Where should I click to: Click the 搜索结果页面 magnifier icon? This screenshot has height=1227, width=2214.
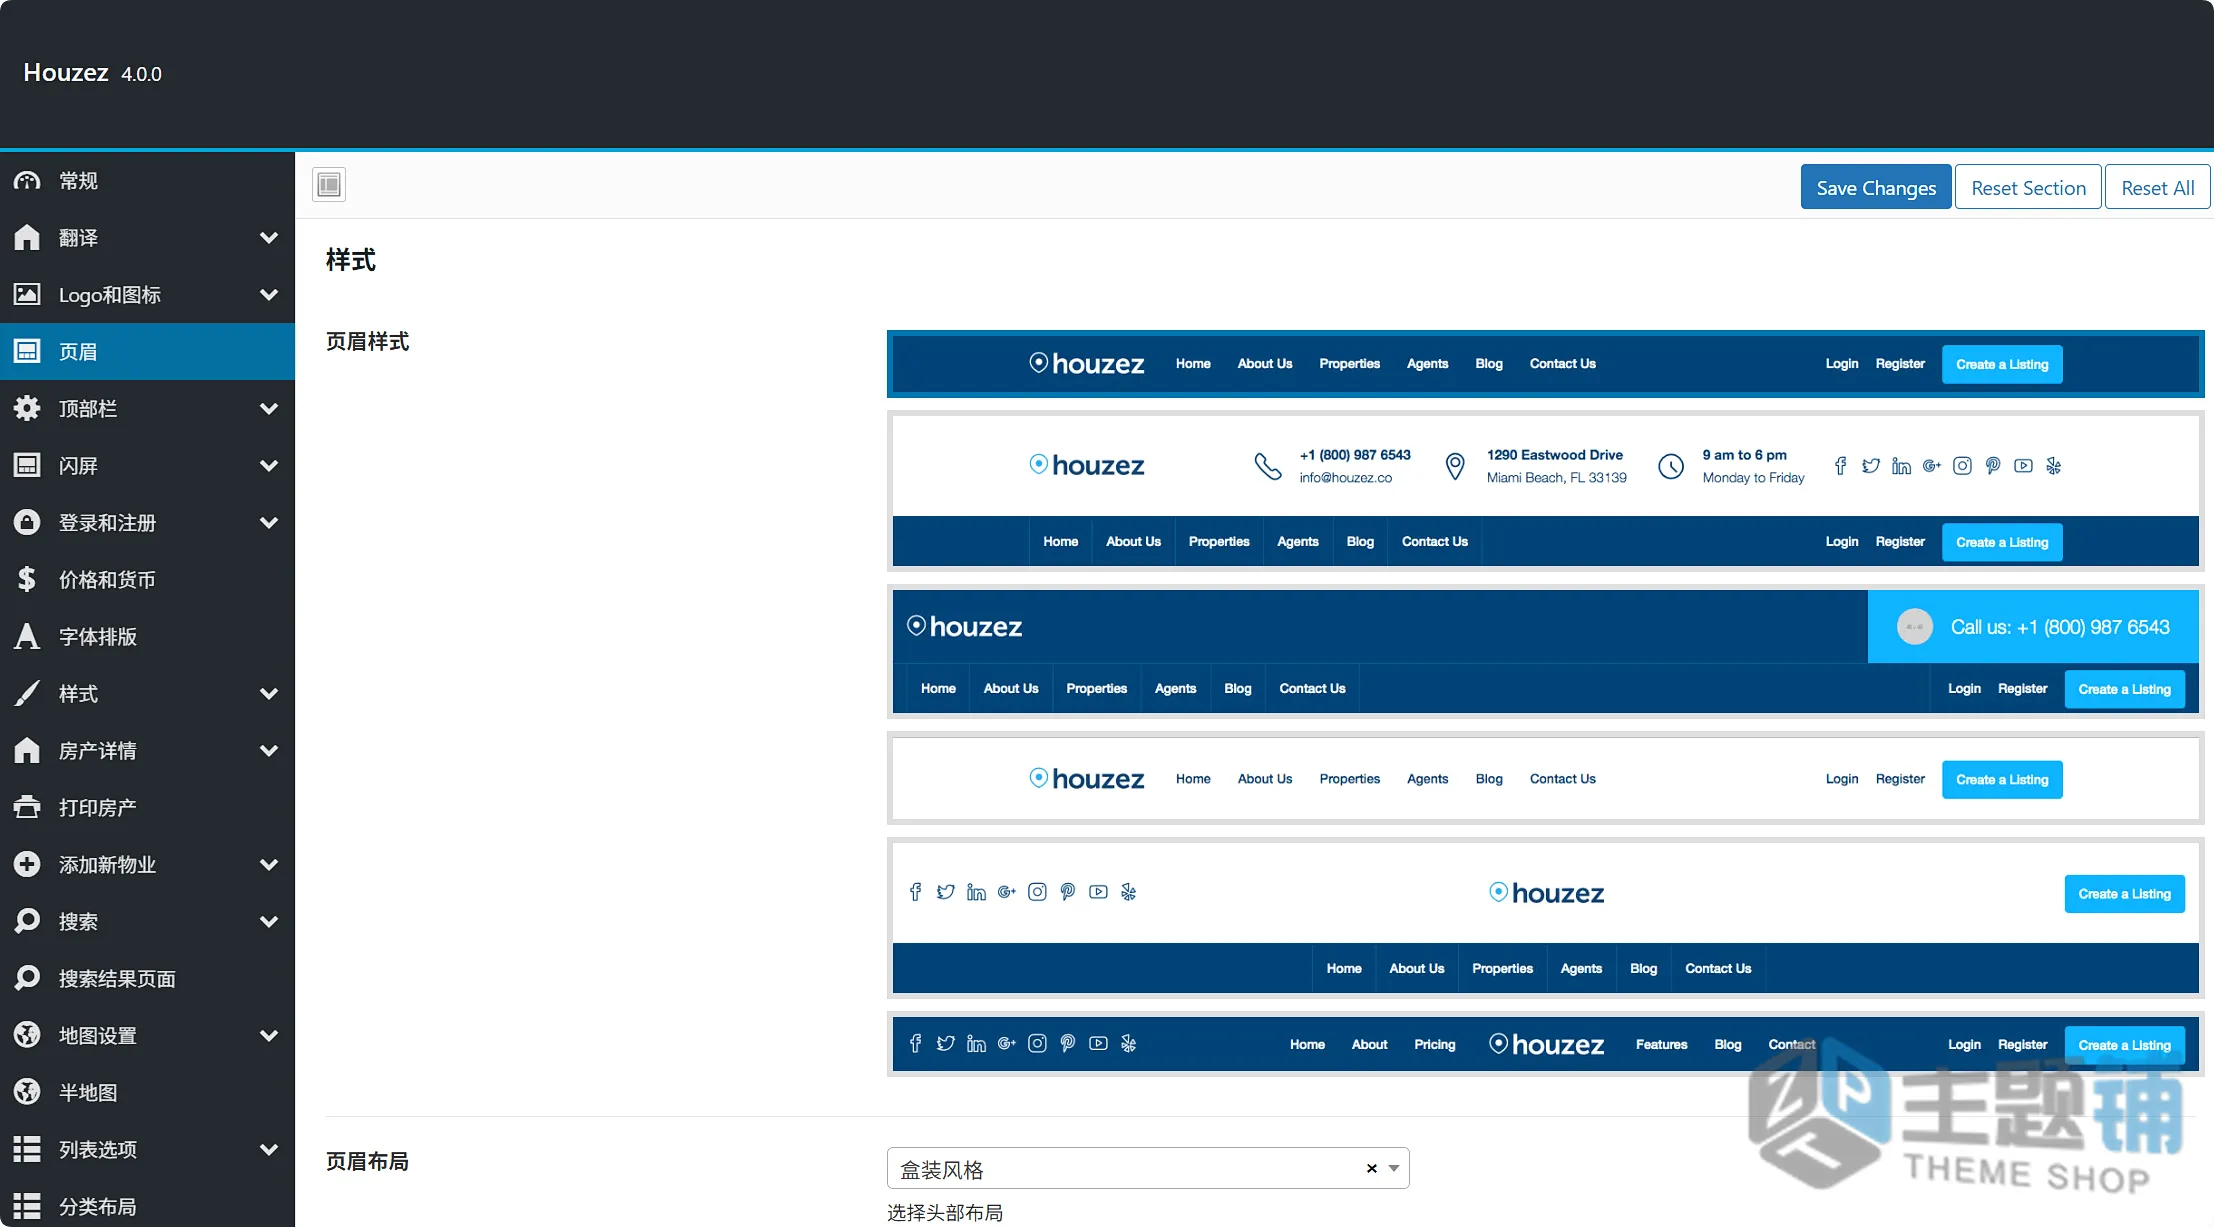[27, 979]
